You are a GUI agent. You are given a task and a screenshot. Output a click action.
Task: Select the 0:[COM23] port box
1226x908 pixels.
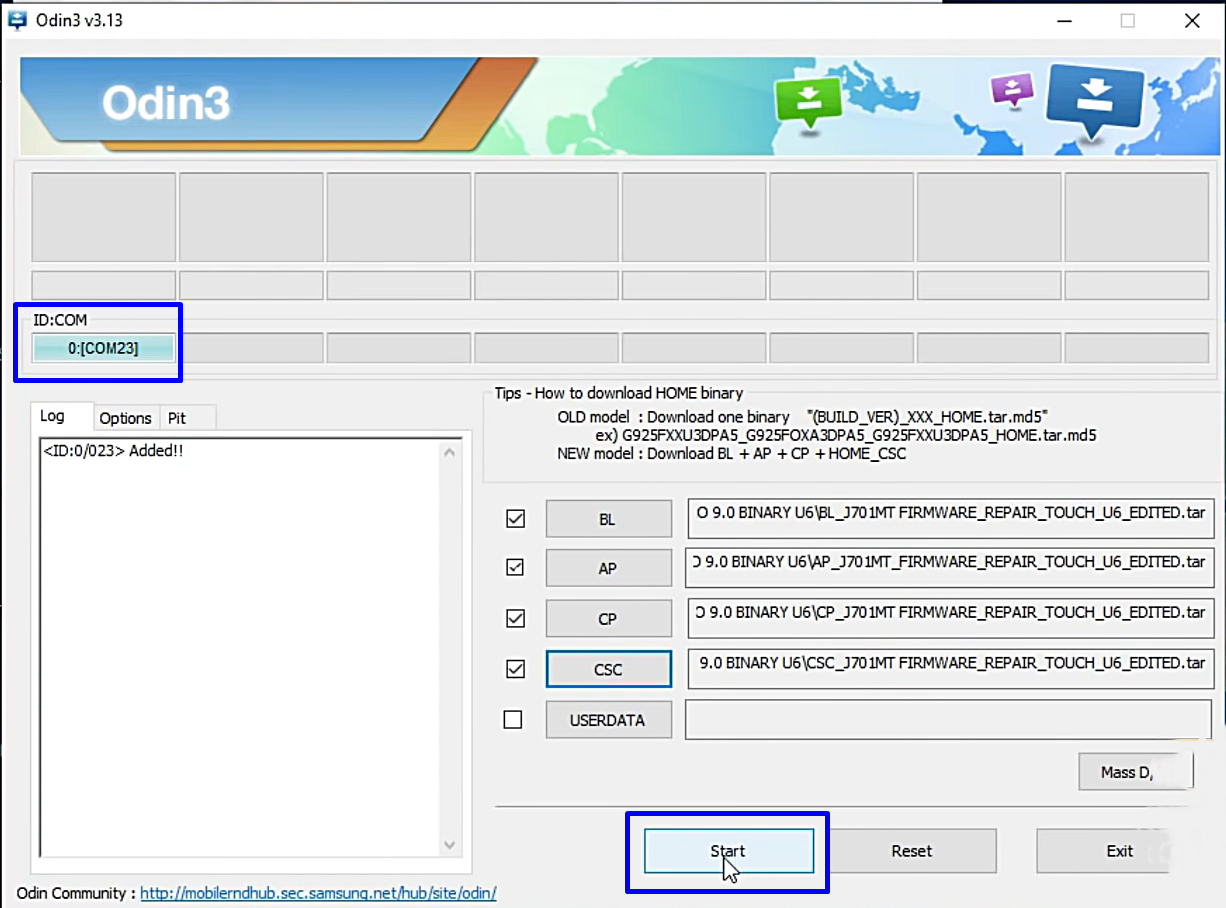(103, 348)
